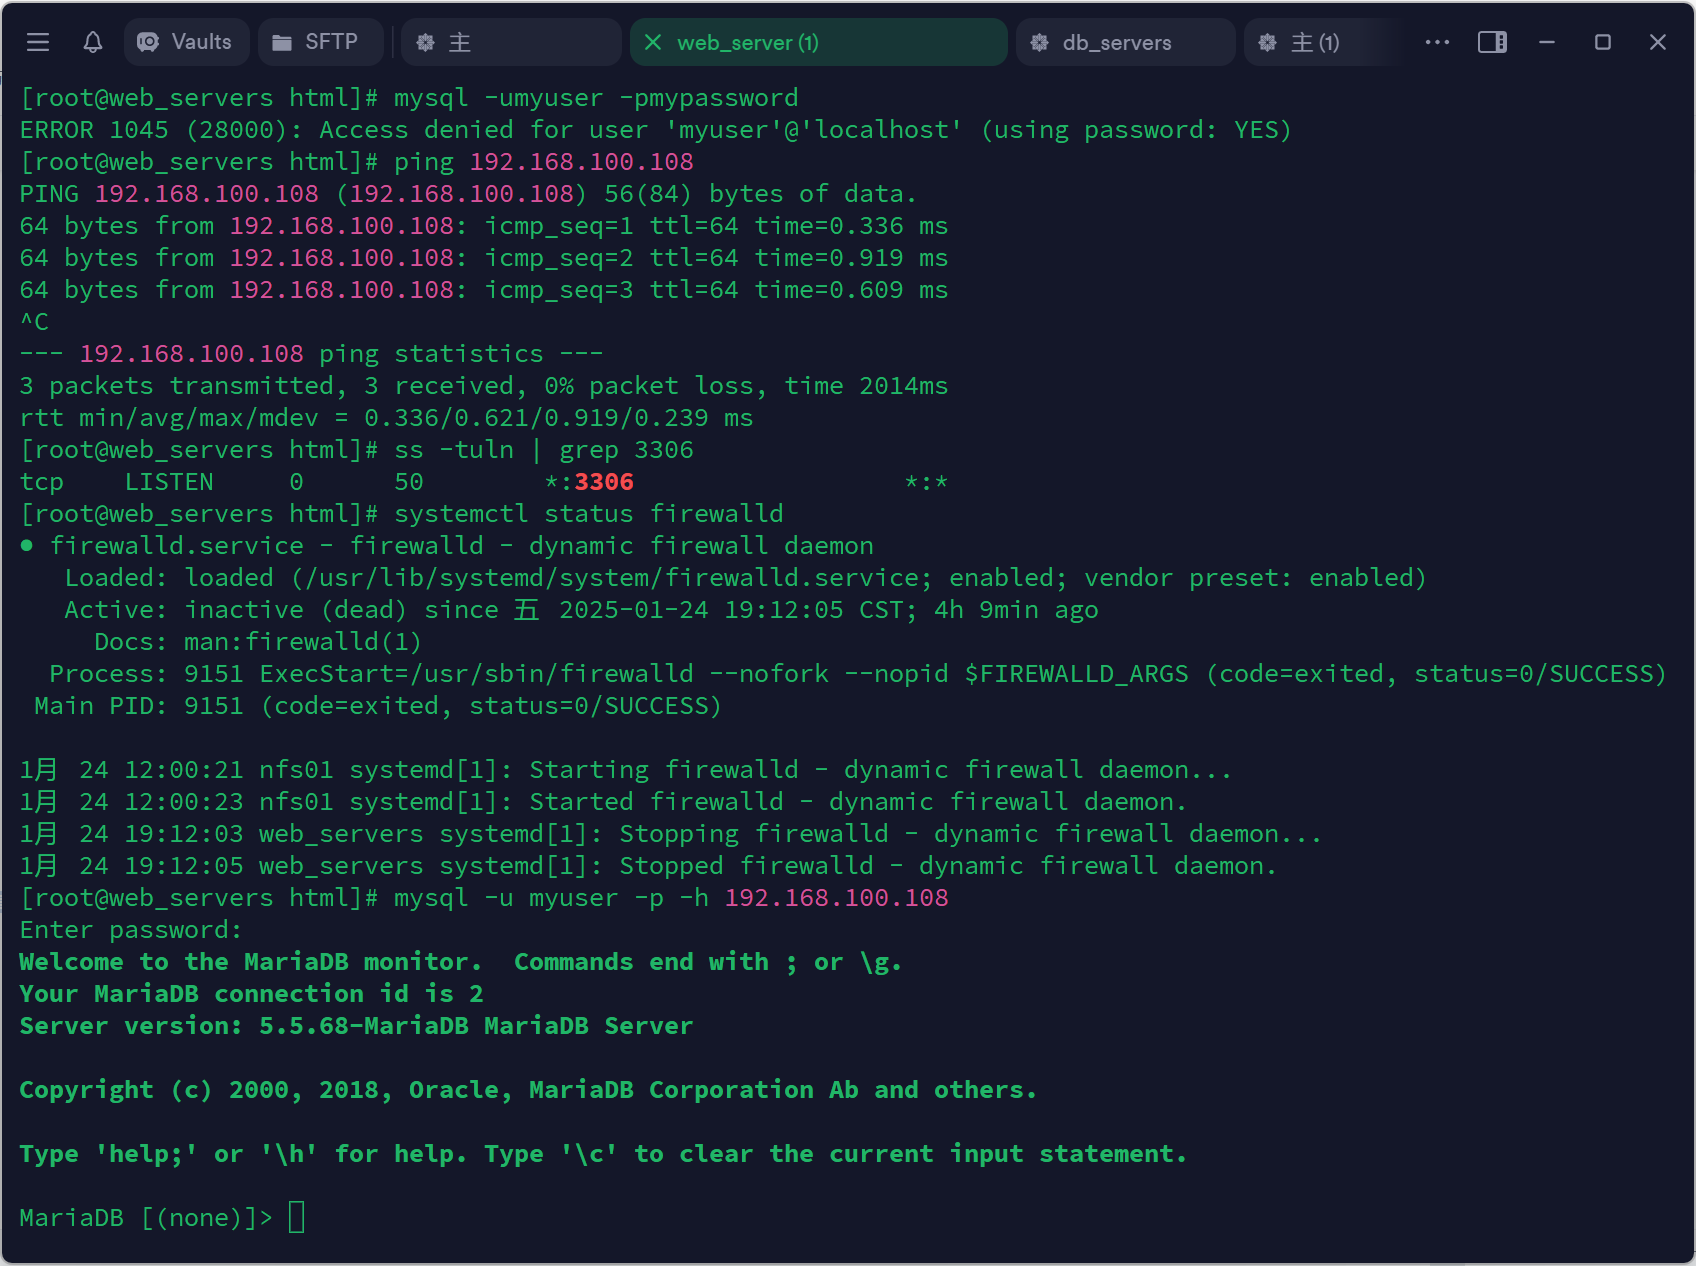Click the SFTP folder icon
The width and height of the screenshot is (1696, 1266).
coord(282,42)
